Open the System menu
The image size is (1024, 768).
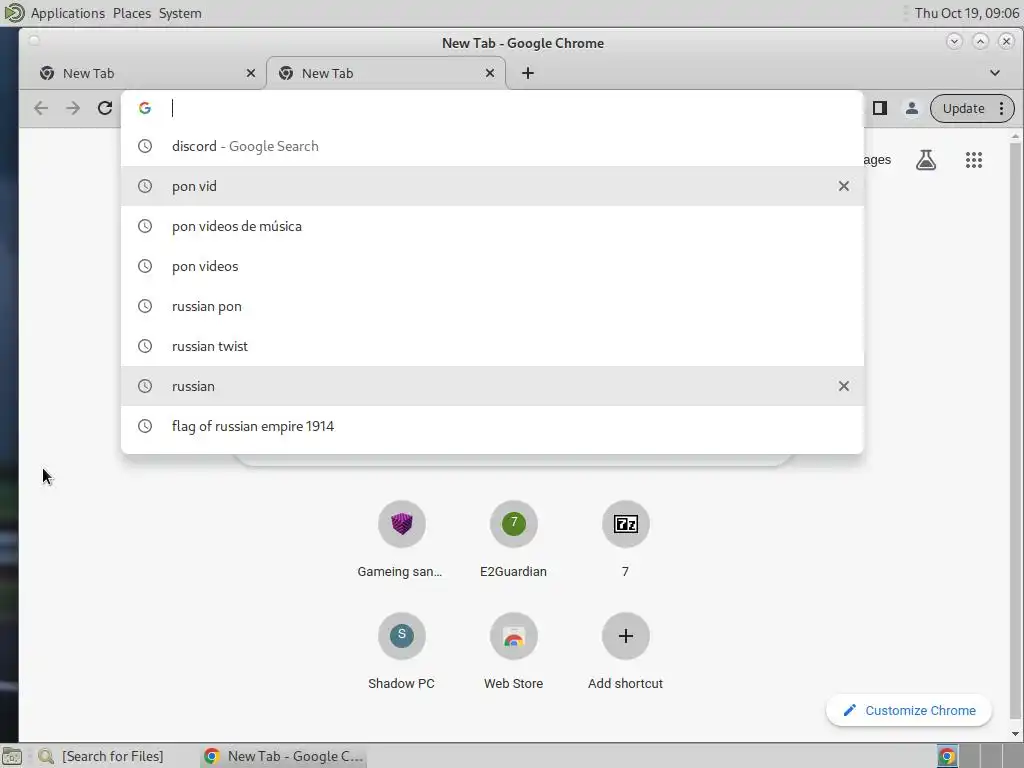(180, 13)
